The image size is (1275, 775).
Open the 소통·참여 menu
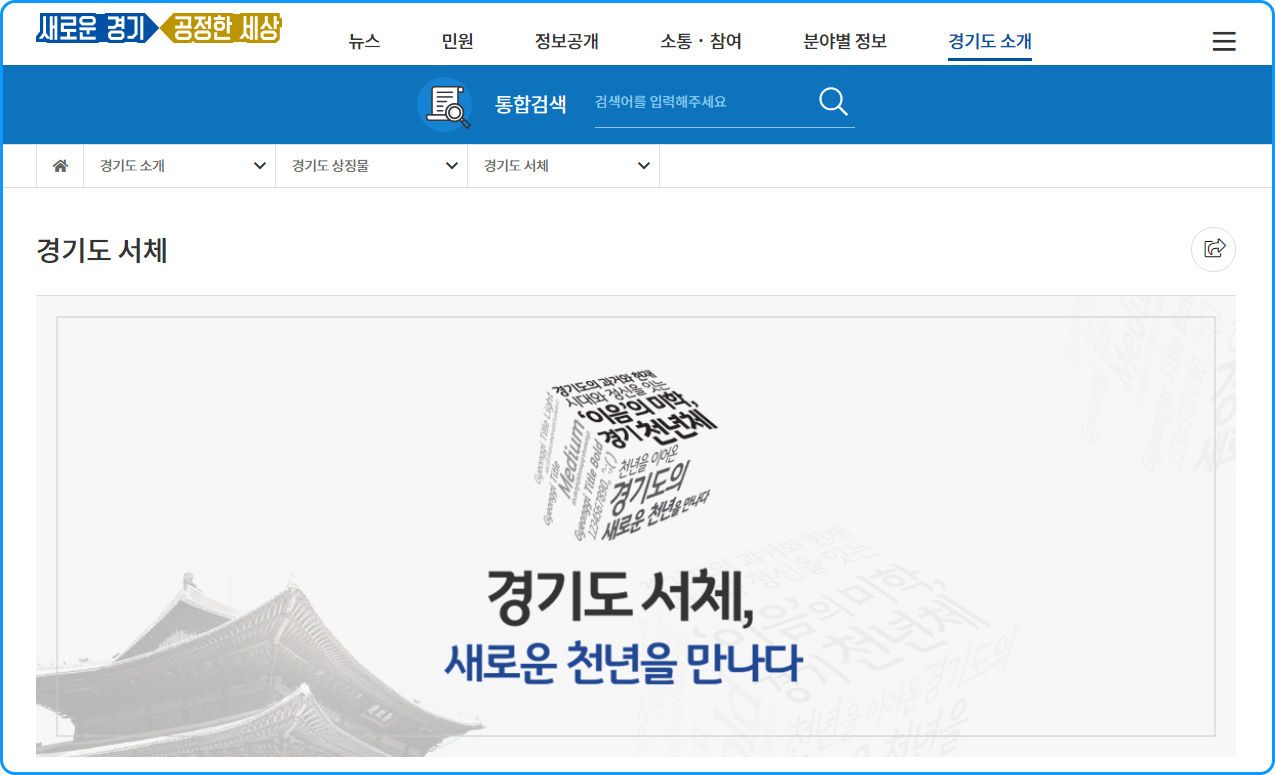pyautogui.click(x=701, y=41)
